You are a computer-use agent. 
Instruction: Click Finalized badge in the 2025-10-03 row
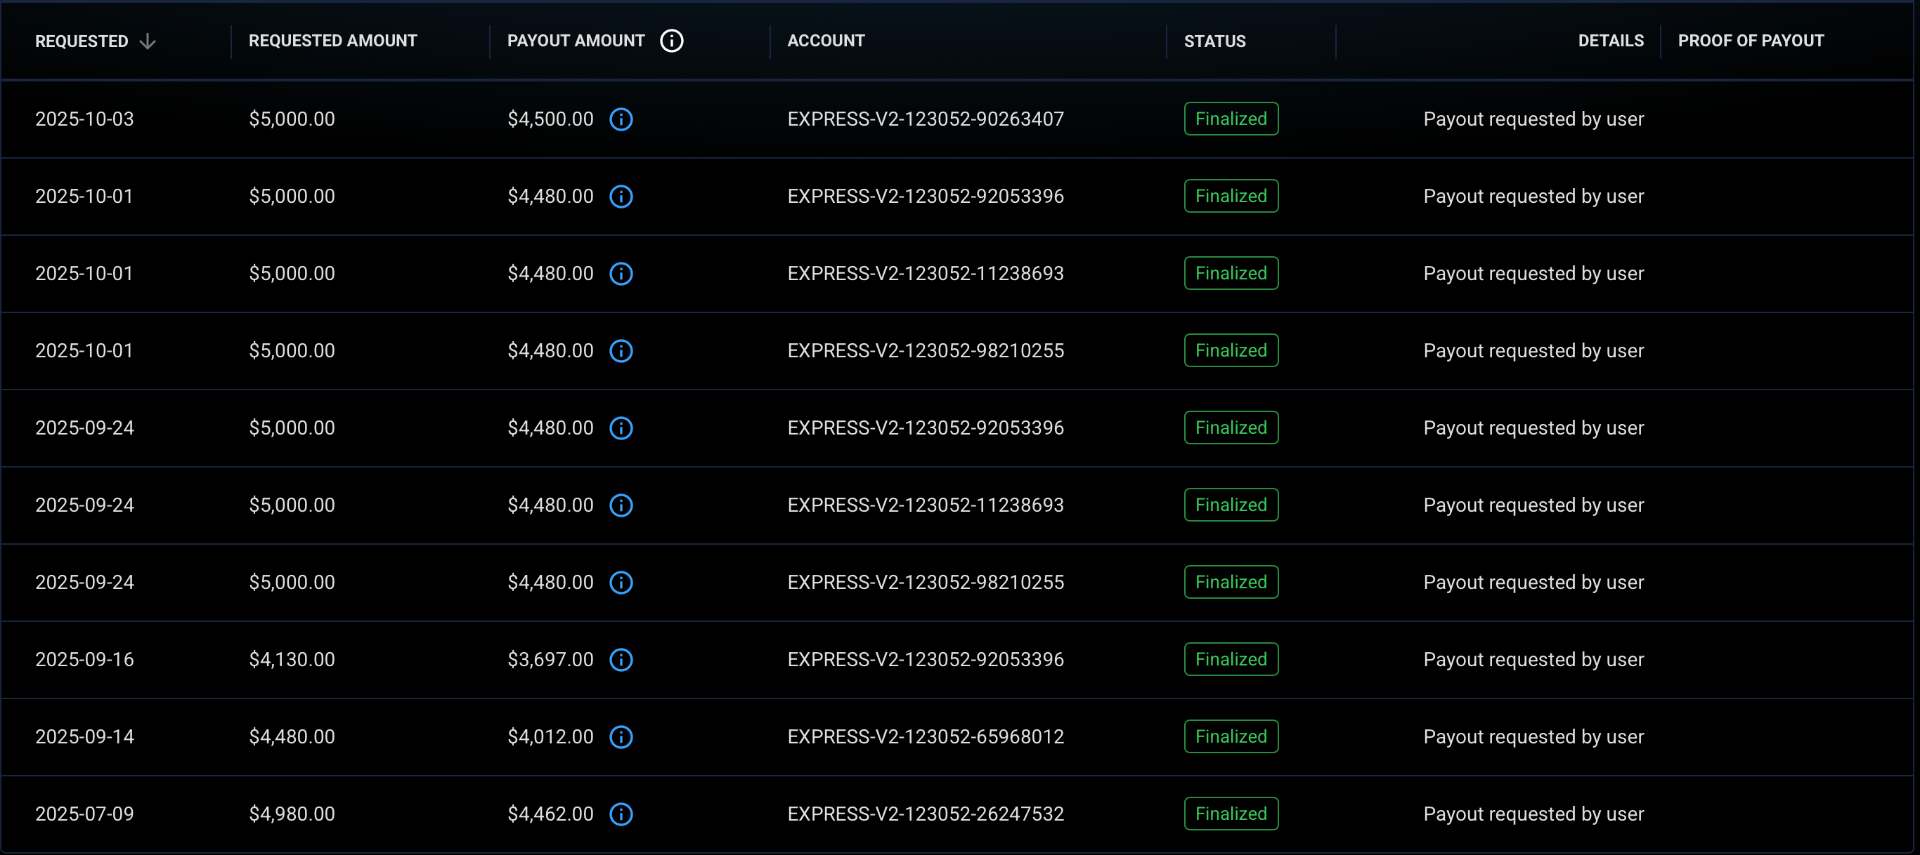point(1231,119)
